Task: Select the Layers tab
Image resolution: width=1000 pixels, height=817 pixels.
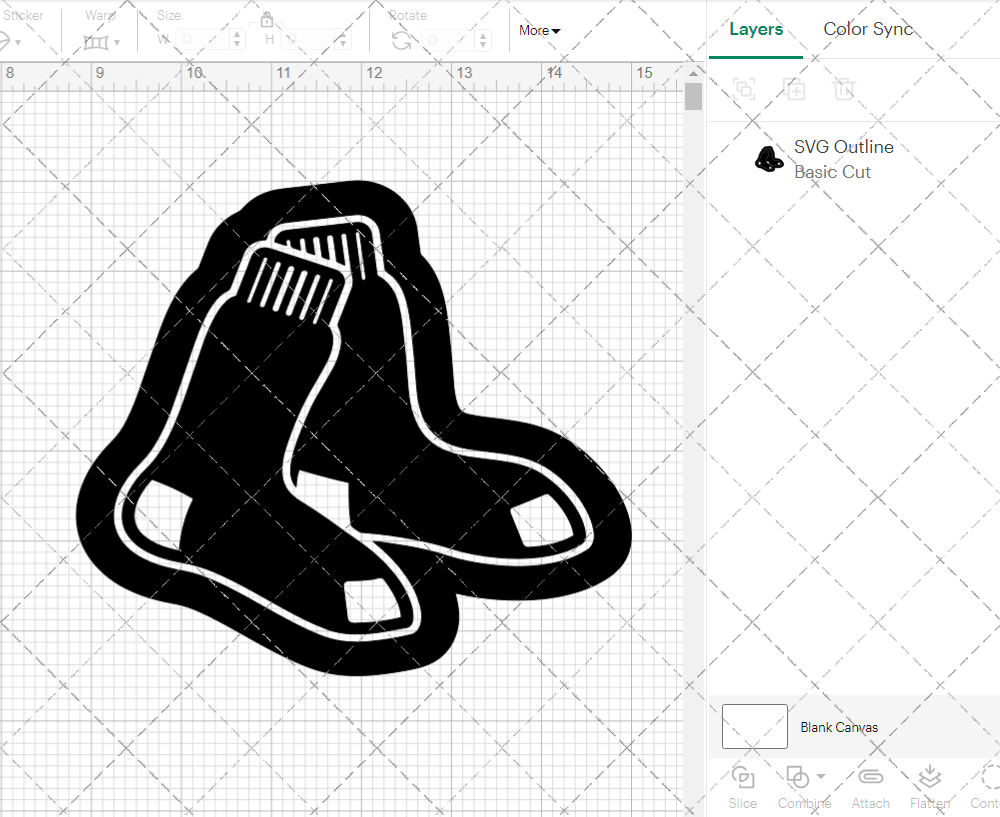Action: (x=756, y=29)
